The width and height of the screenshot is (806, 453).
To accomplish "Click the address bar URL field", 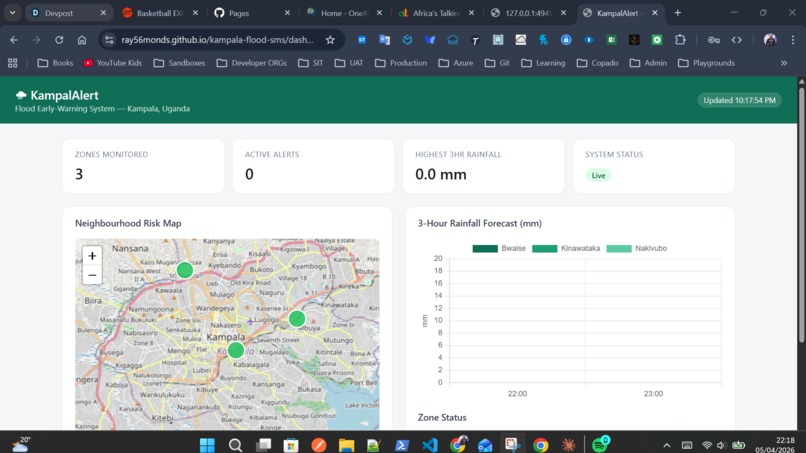I will (x=217, y=40).
